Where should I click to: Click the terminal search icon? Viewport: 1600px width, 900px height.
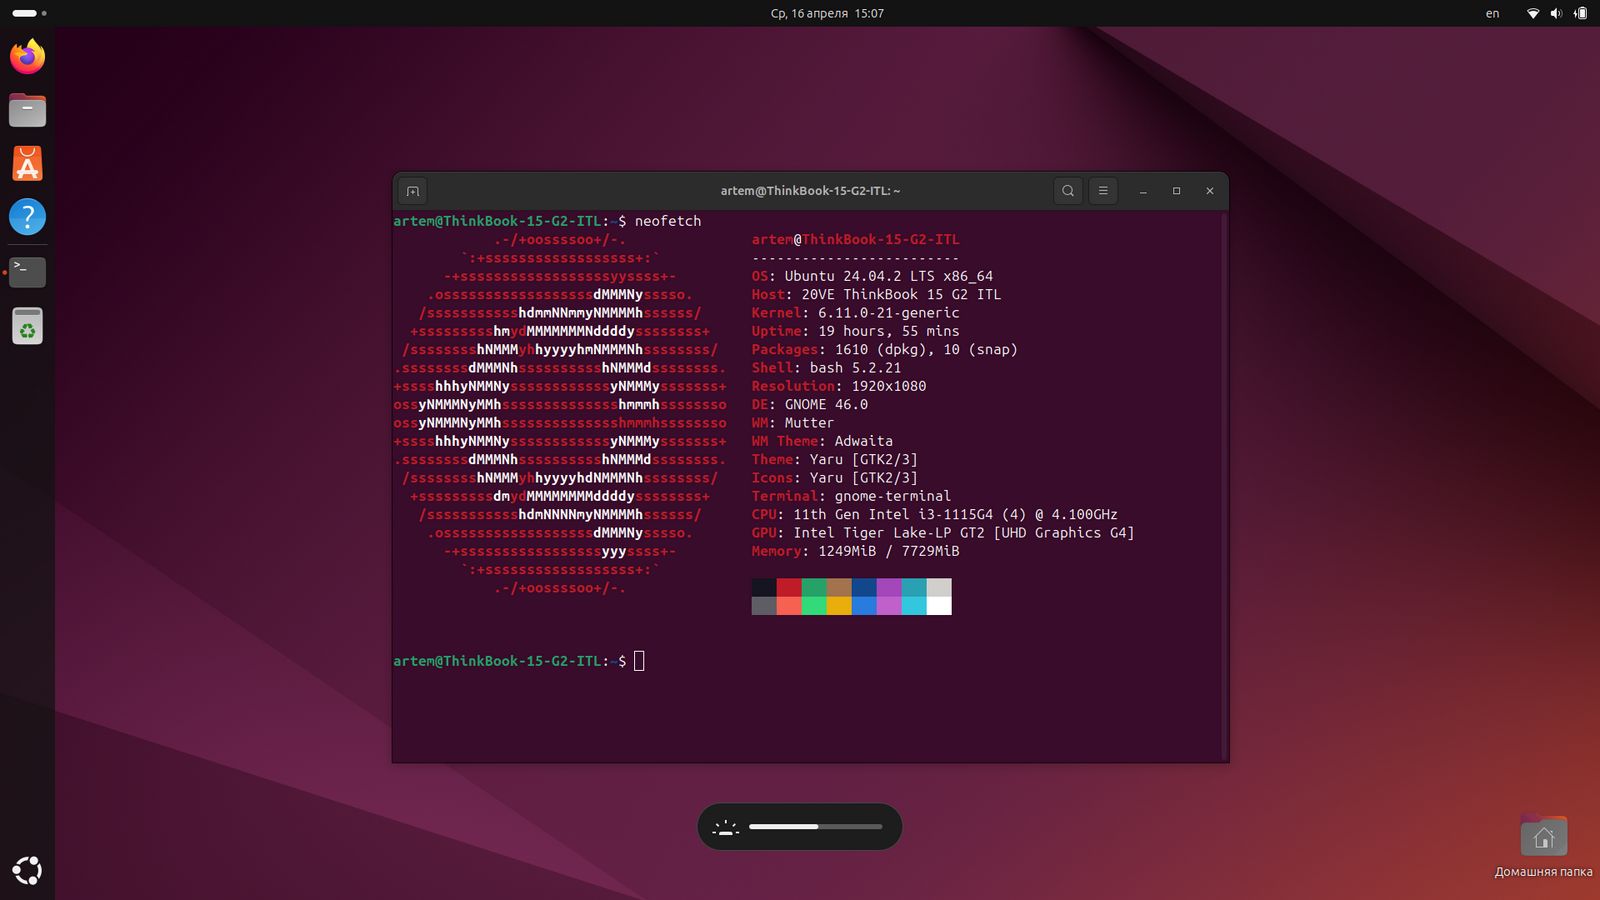pos(1068,191)
